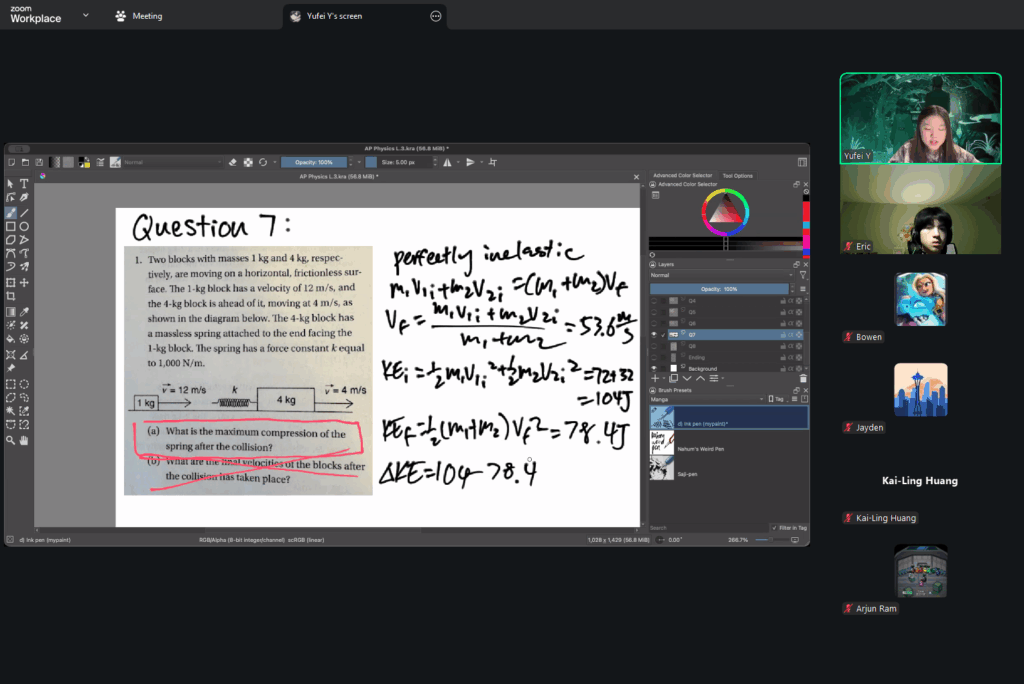Select the Text tool in toolbox
The height and width of the screenshot is (684, 1024).
[x=24, y=184]
